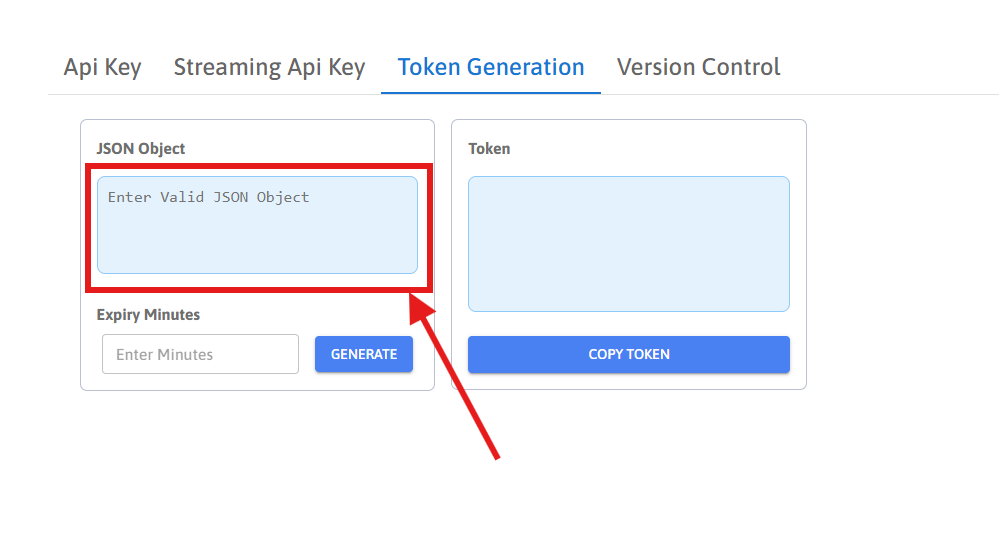Focus the Token output text area
999x541 pixels.
[x=628, y=244]
